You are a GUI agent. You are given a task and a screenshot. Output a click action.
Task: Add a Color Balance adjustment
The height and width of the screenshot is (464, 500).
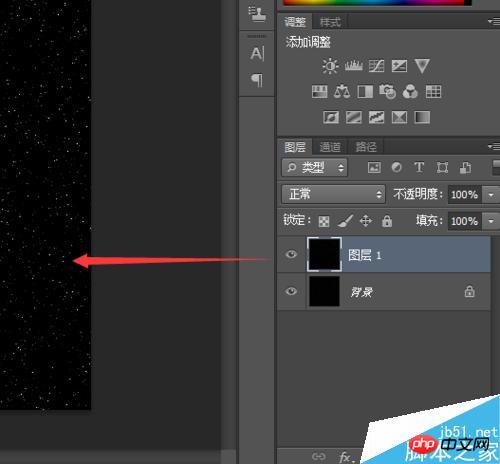[342, 91]
